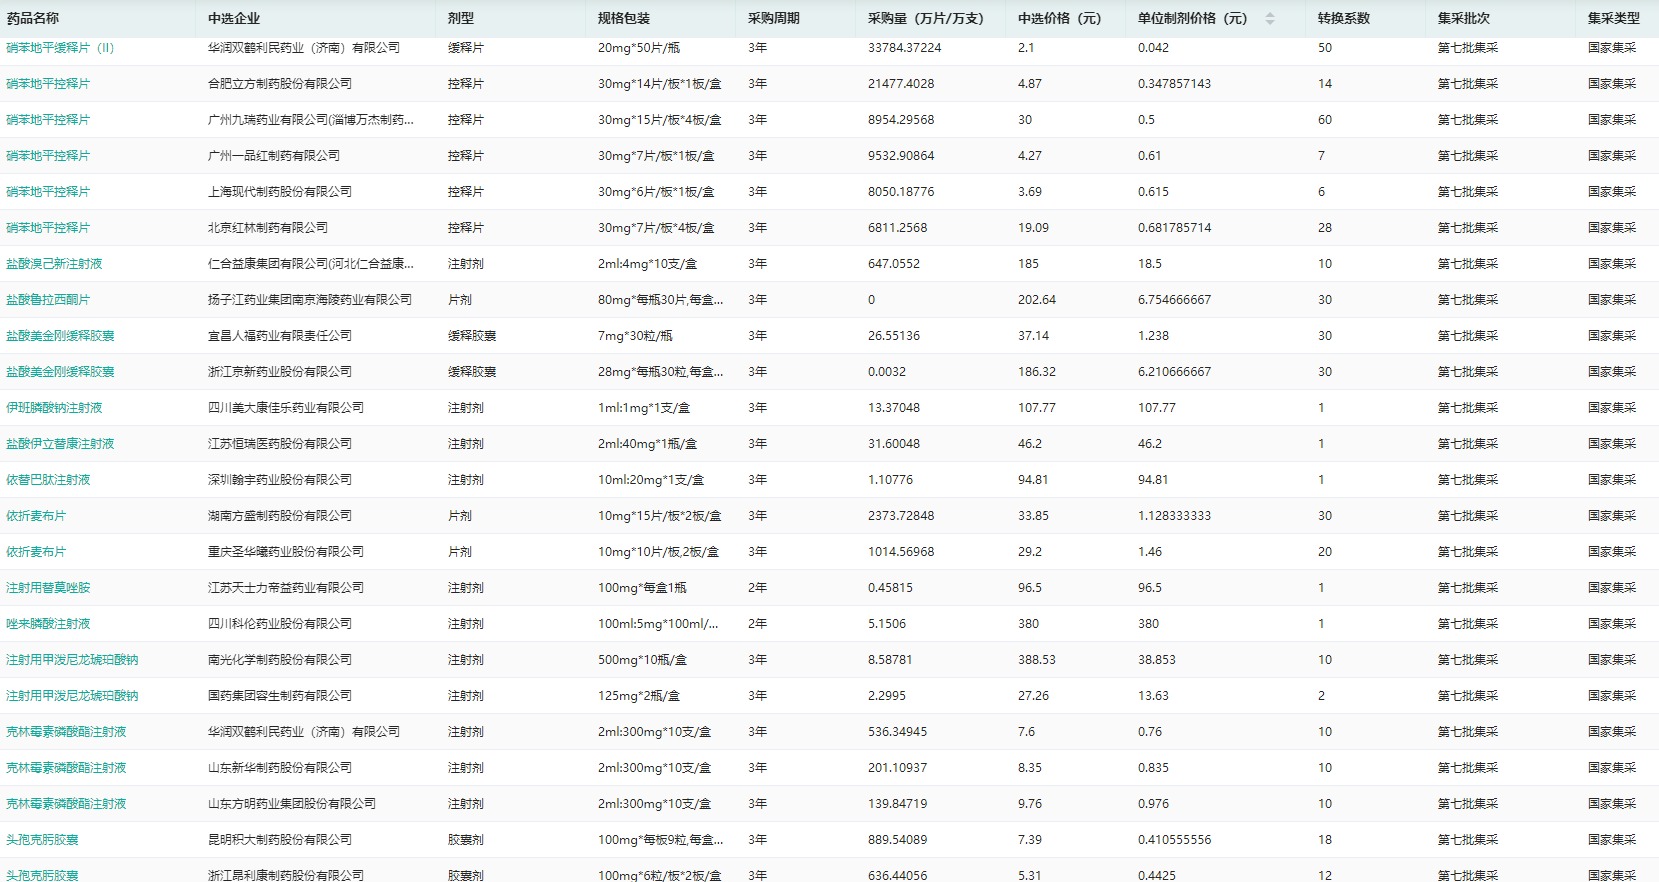Image resolution: width=1659 pixels, height=882 pixels.
Task: Select company cell 扬子江药业集团南京海陵药业有限公司
Action: (310, 300)
